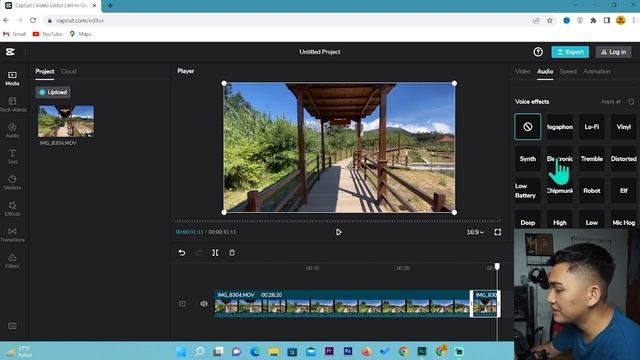640x360 pixels.
Task: Open Photoshop from the taskbar
Action: (348, 351)
